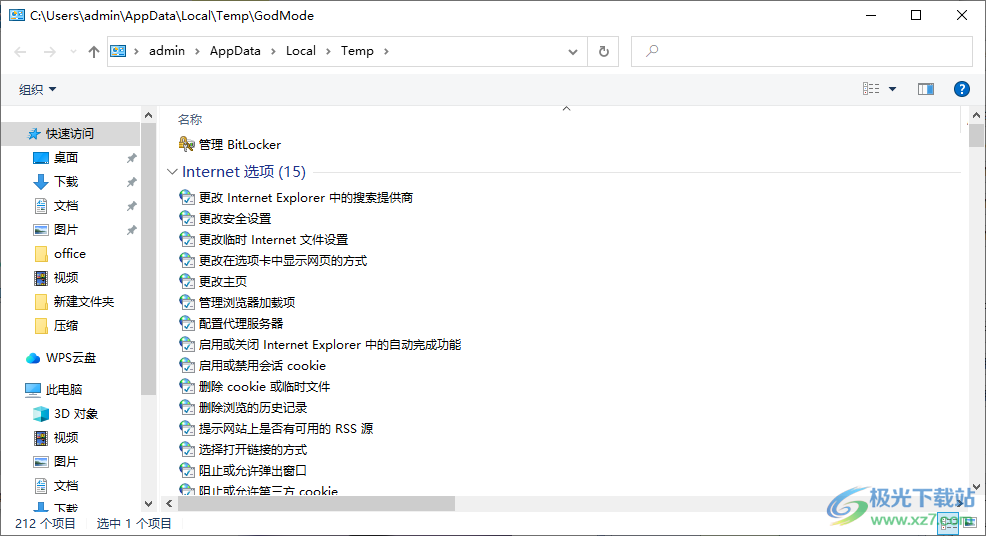
Task: Open the view options dropdown arrow
Action: [892, 89]
